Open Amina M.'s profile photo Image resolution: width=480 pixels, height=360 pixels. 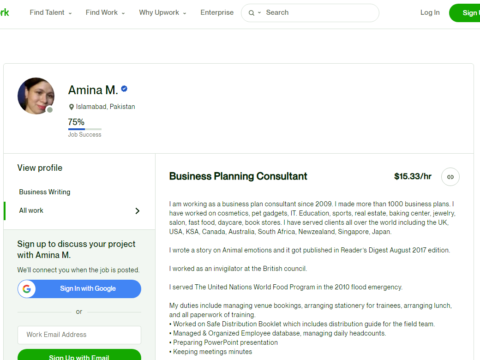click(x=36, y=96)
